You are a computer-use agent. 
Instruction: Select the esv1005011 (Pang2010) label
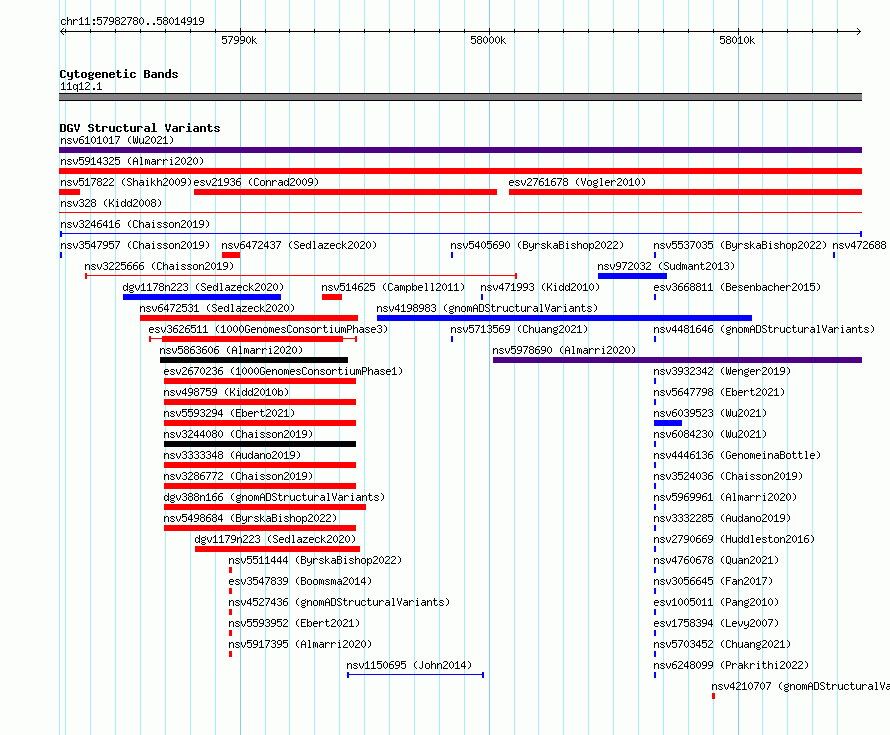click(x=716, y=602)
